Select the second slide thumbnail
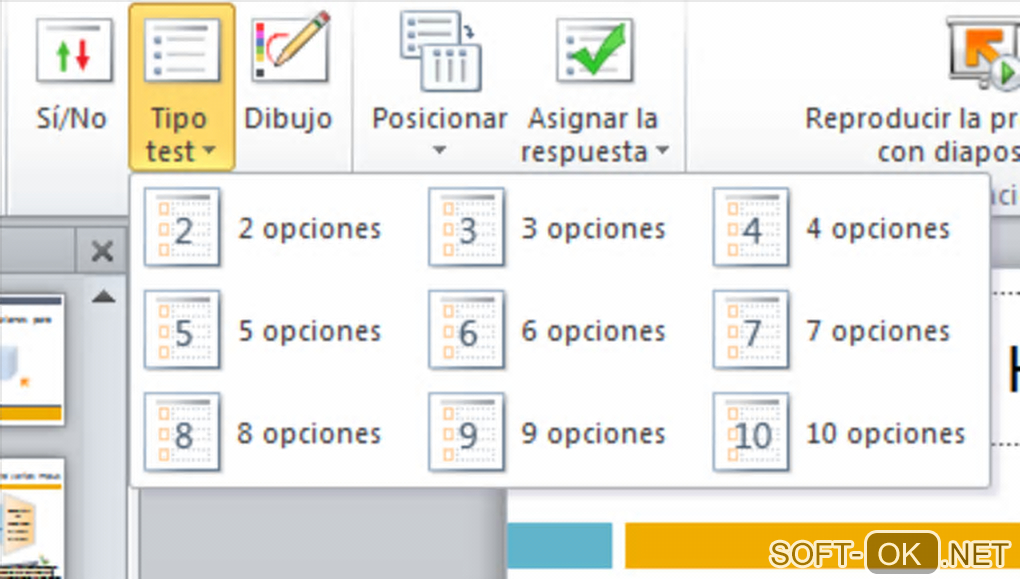Viewport: 1020px width, 579px height. 32,520
